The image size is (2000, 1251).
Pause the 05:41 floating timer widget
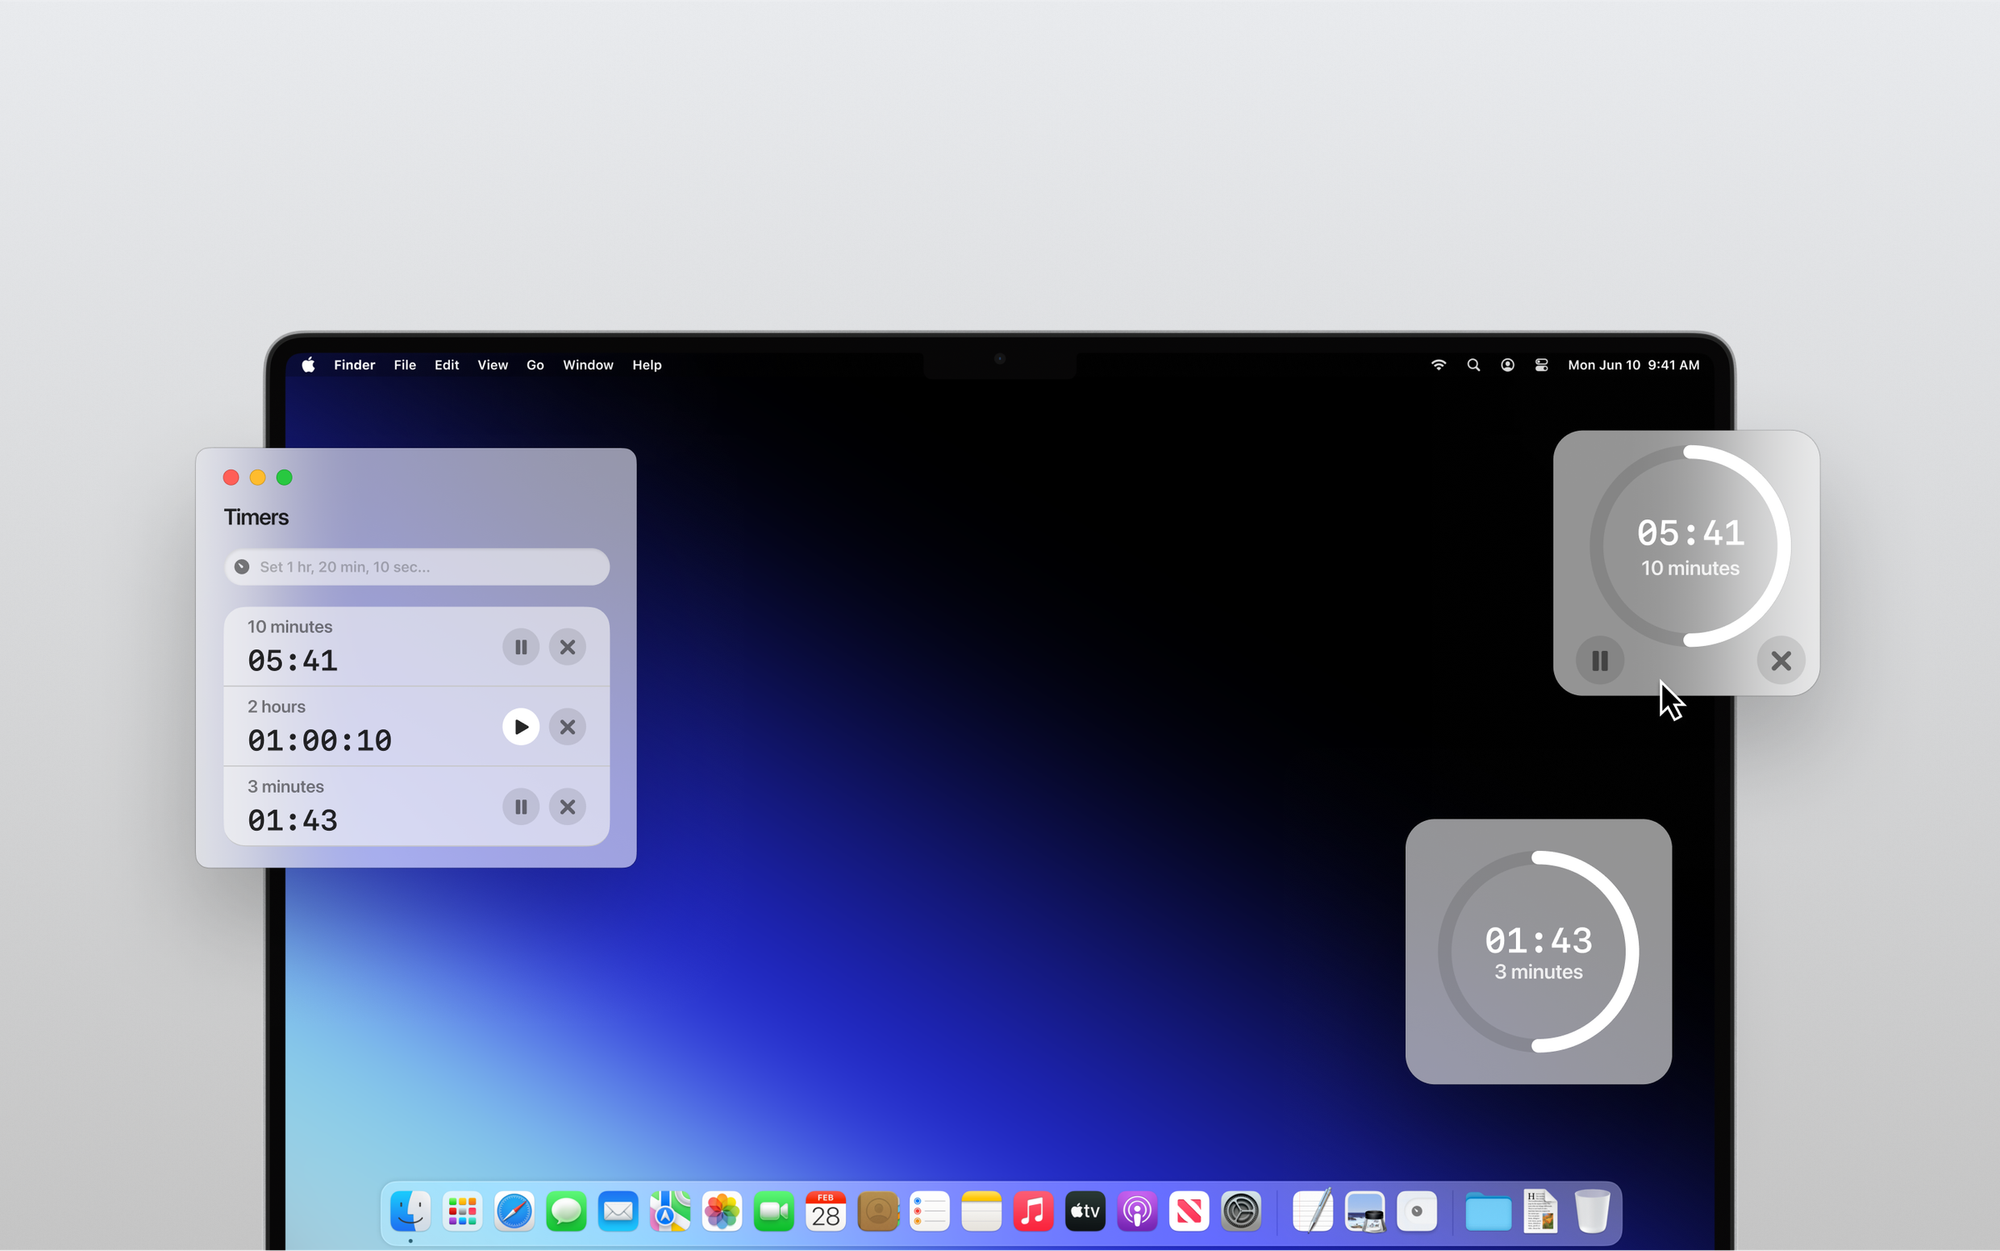pyautogui.click(x=1600, y=661)
